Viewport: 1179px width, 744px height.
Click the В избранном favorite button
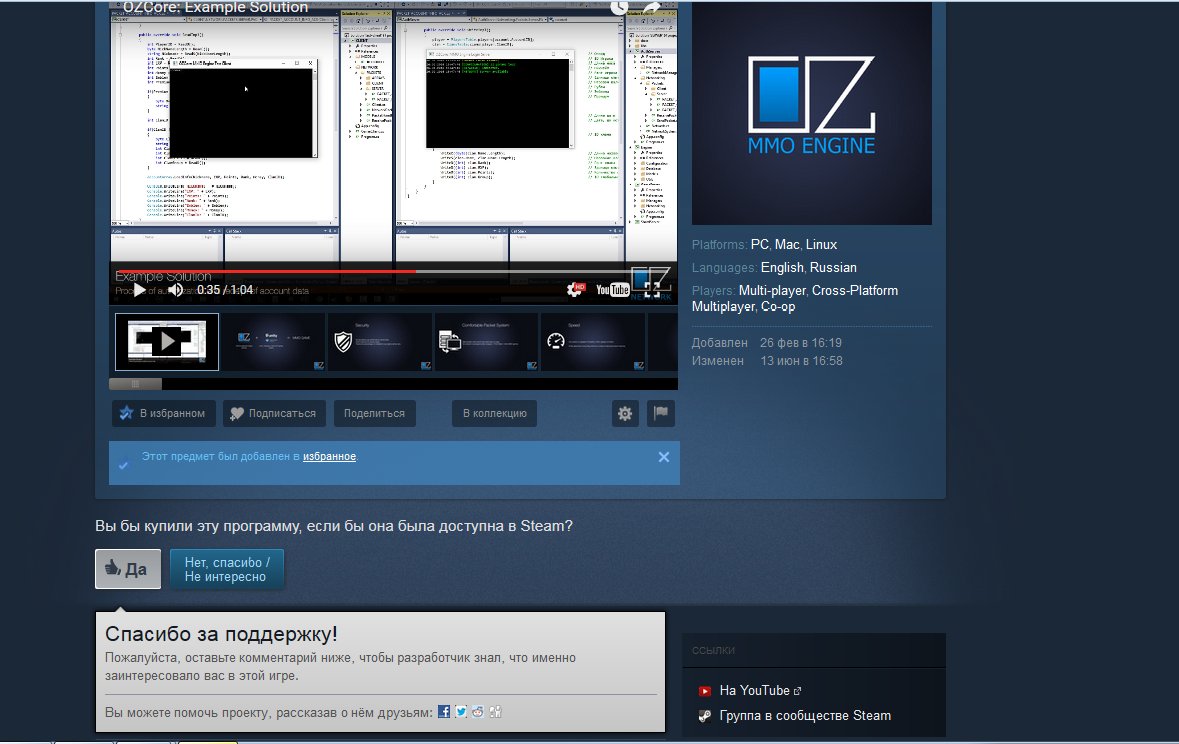click(164, 413)
